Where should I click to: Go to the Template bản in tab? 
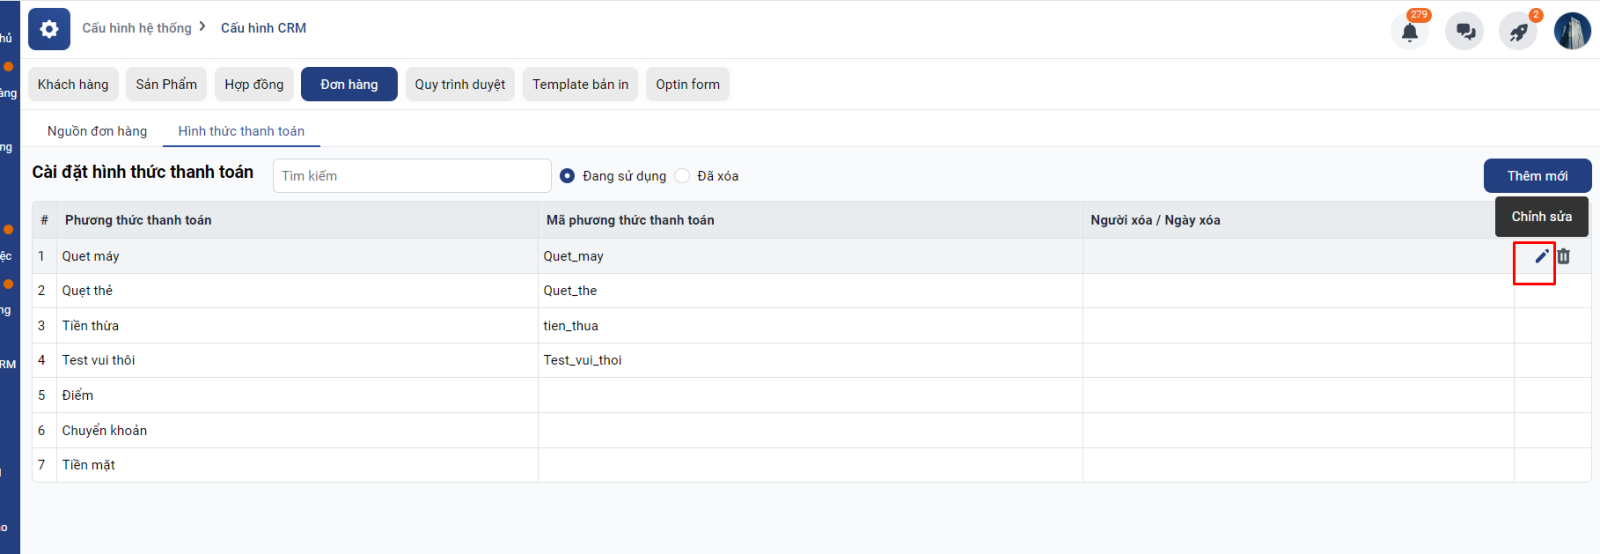click(580, 84)
